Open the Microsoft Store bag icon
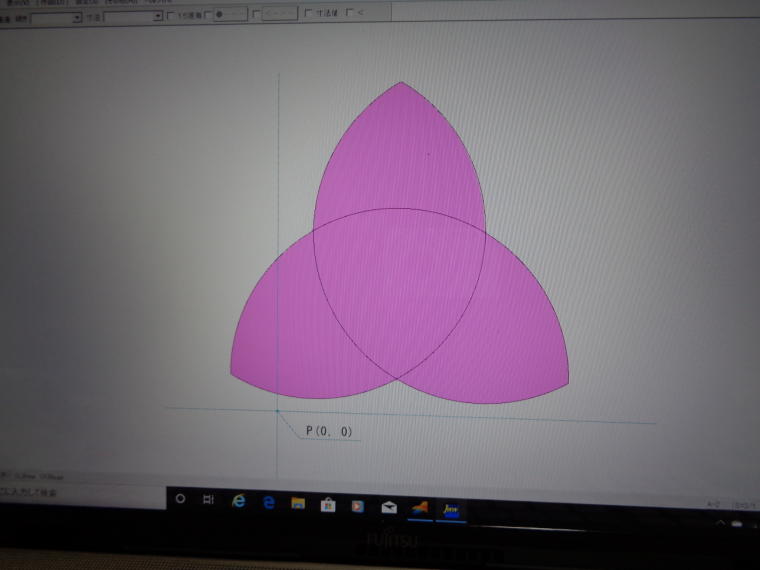Image resolution: width=760 pixels, height=570 pixels. pos(327,505)
